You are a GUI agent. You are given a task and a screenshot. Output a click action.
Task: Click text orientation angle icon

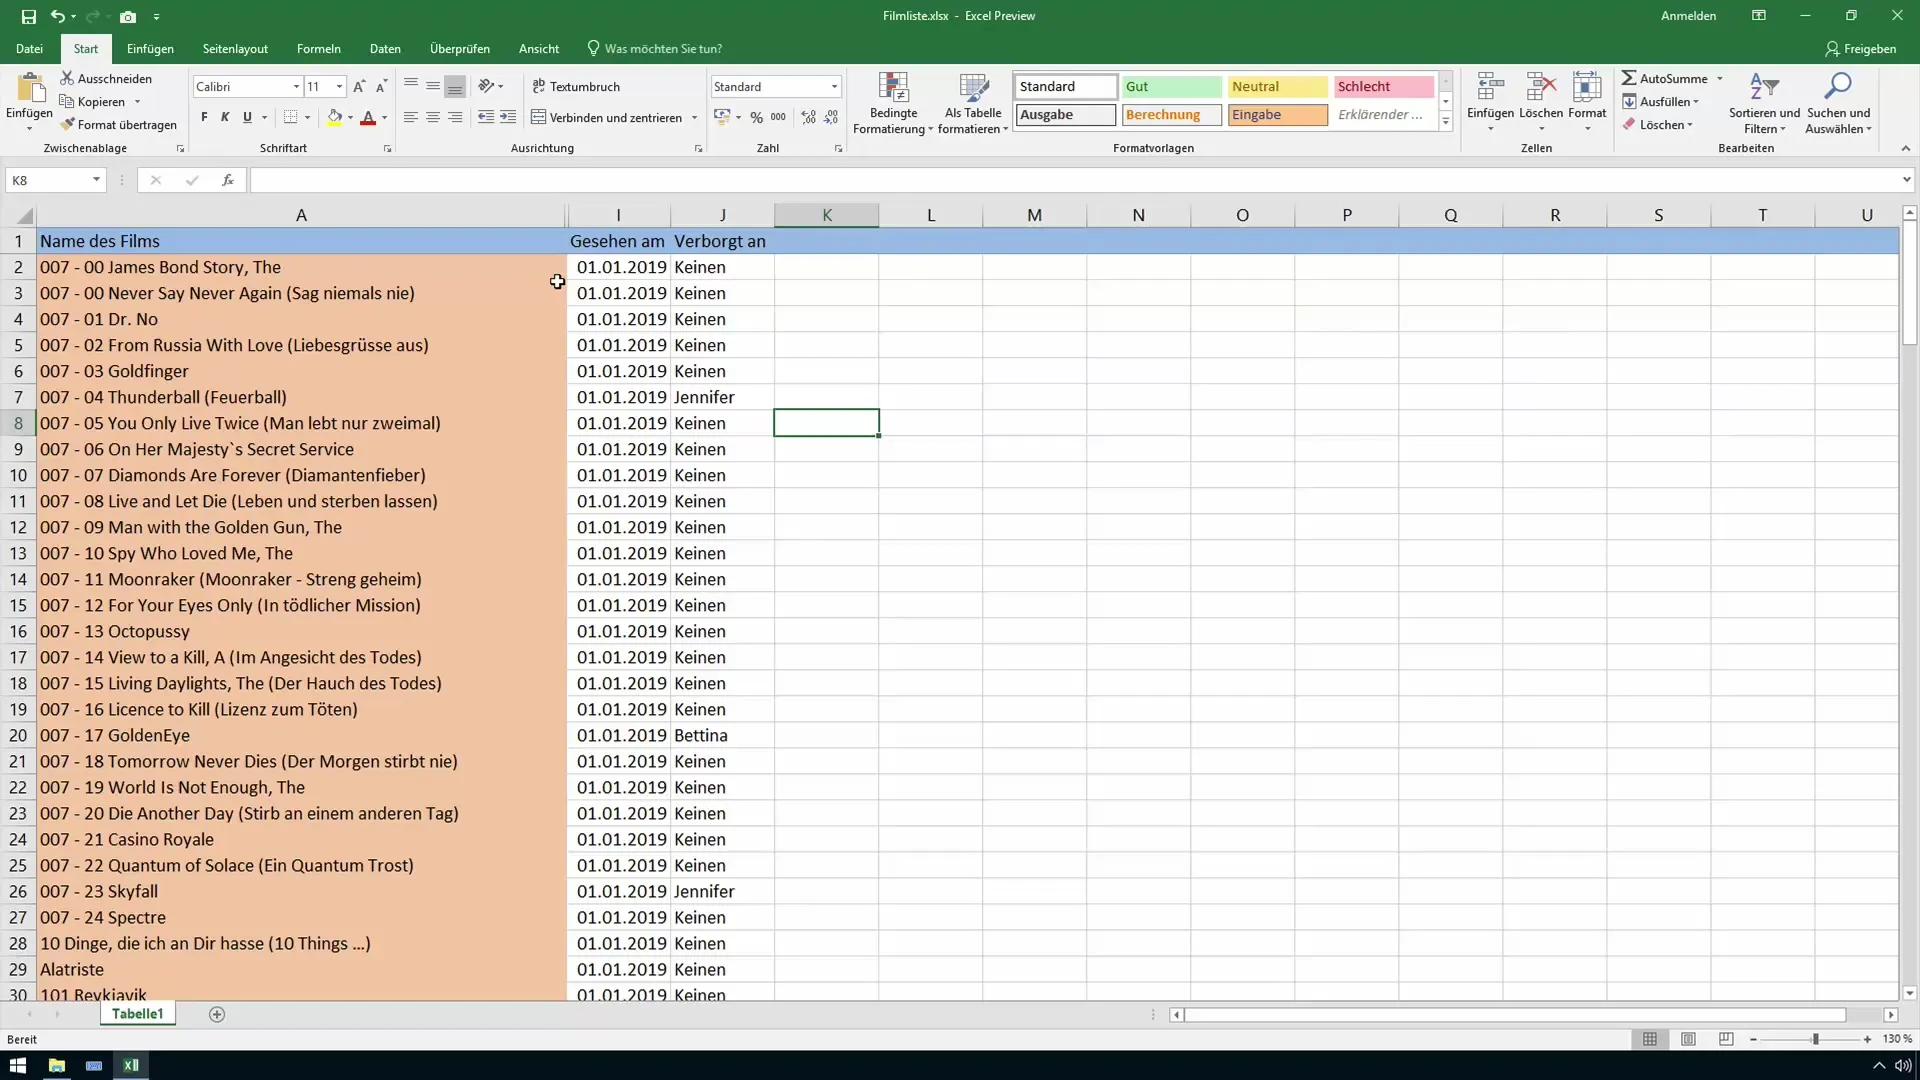pyautogui.click(x=486, y=86)
